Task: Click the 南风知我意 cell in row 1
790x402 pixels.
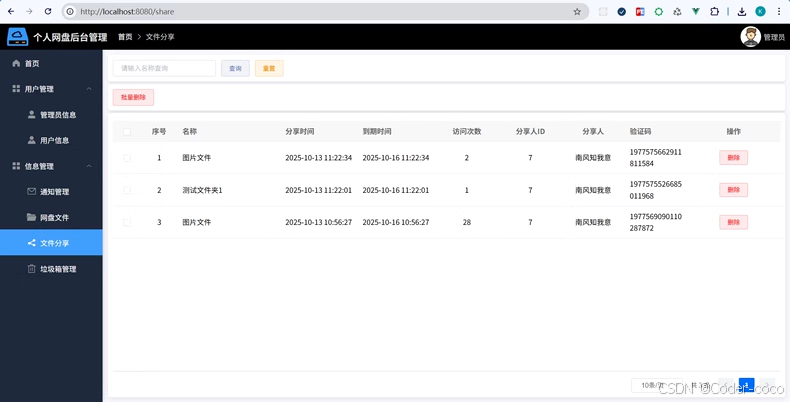Action: [593, 158]
